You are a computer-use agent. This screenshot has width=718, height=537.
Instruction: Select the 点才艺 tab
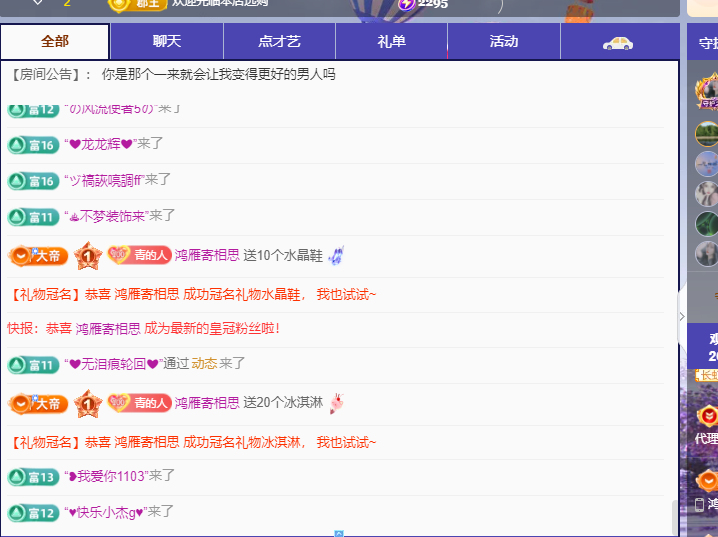[x=279, y=42]
